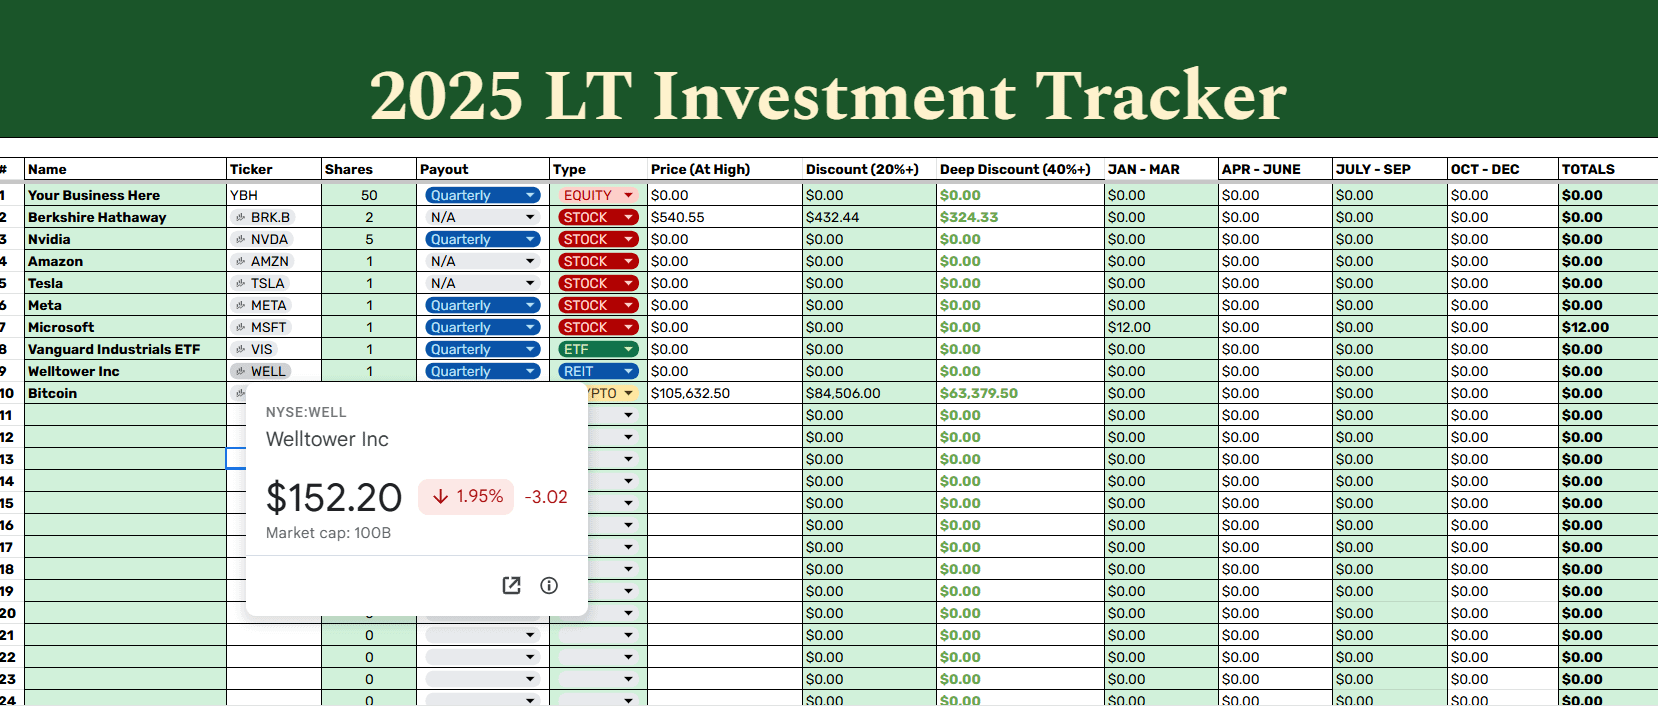Open N/A payout dropdown for Tesla

click(x=483, y=283)
